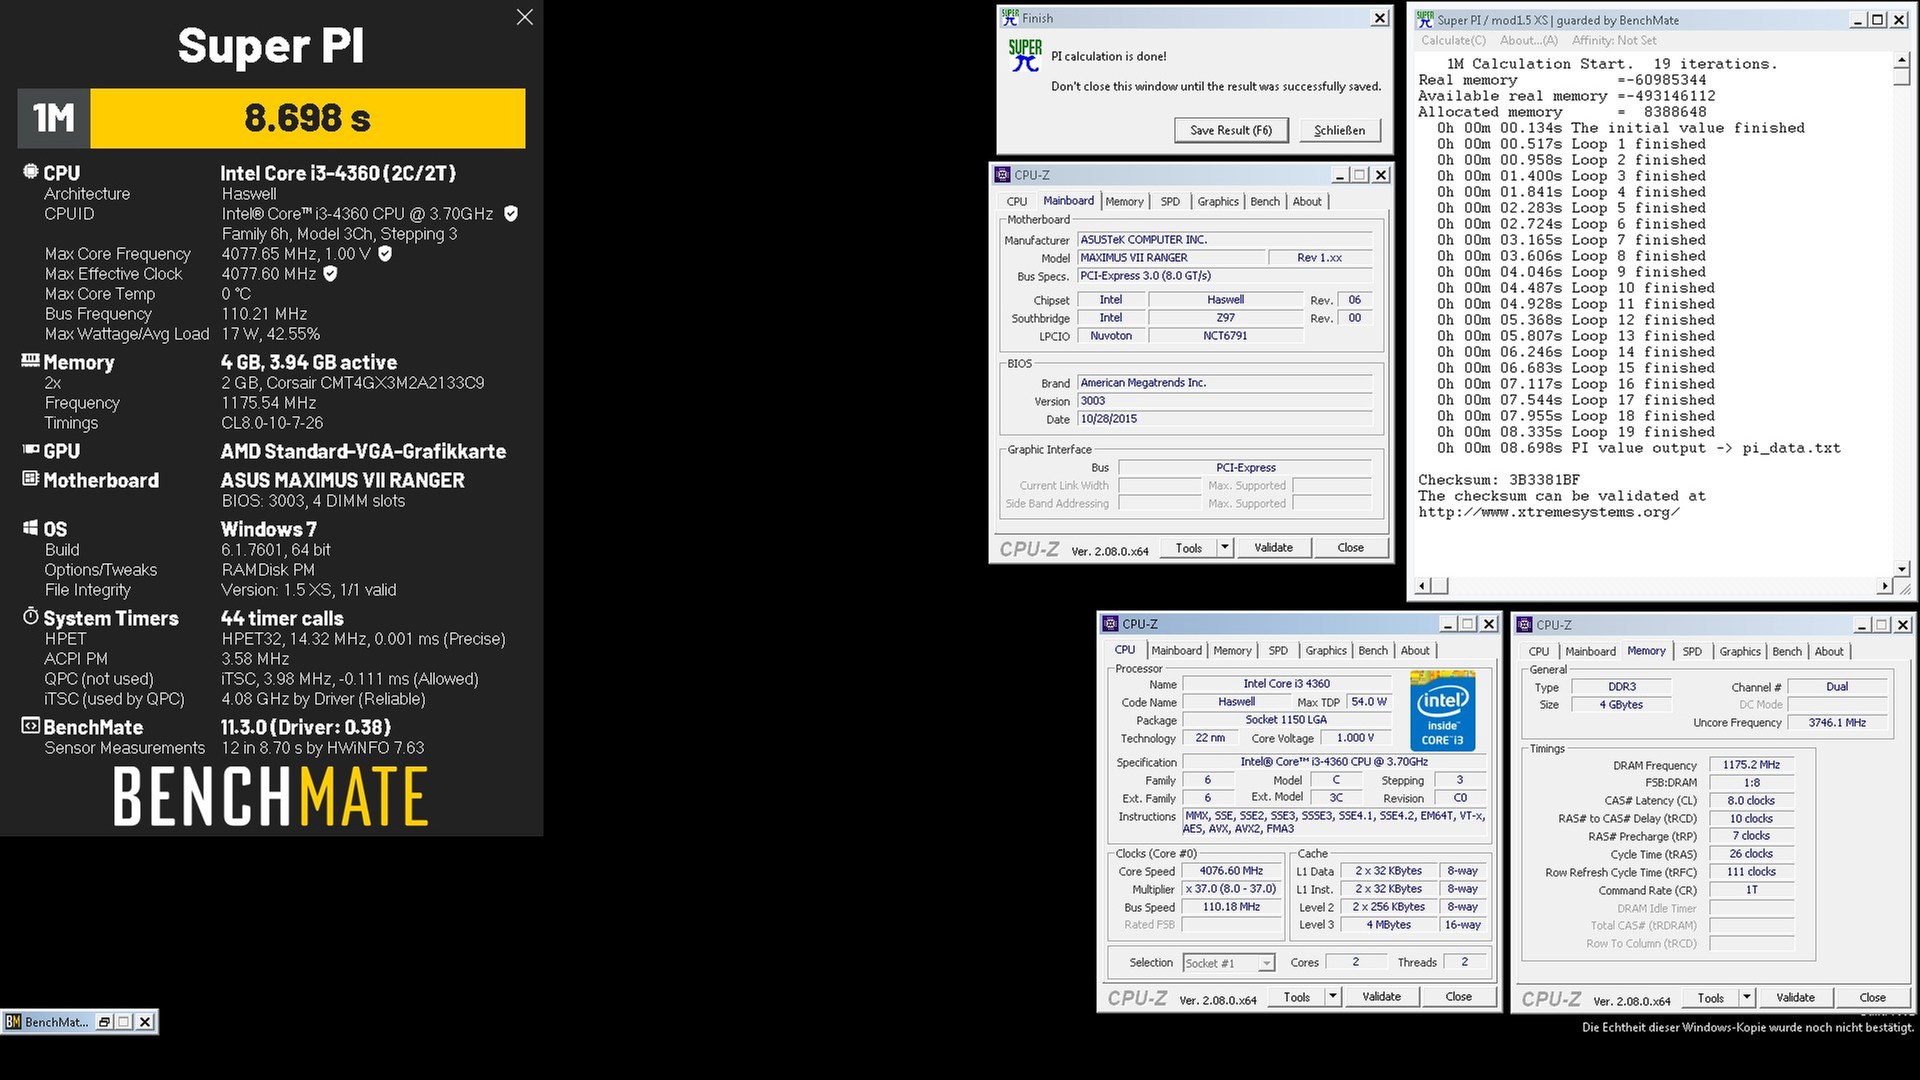The width and height of the screenshot is (1920, 1080).
Task: Open About tab in CPU-Z CPU window
Action: pos(1414,651)
